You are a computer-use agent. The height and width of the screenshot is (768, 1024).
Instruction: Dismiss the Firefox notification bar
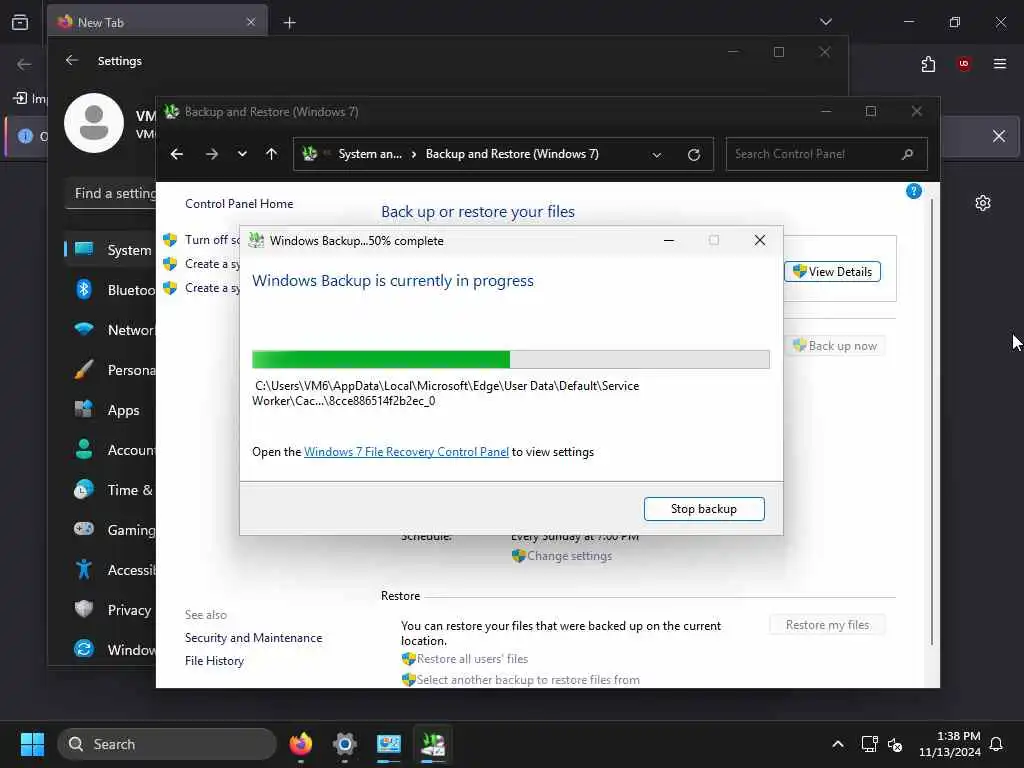(999, 136)
